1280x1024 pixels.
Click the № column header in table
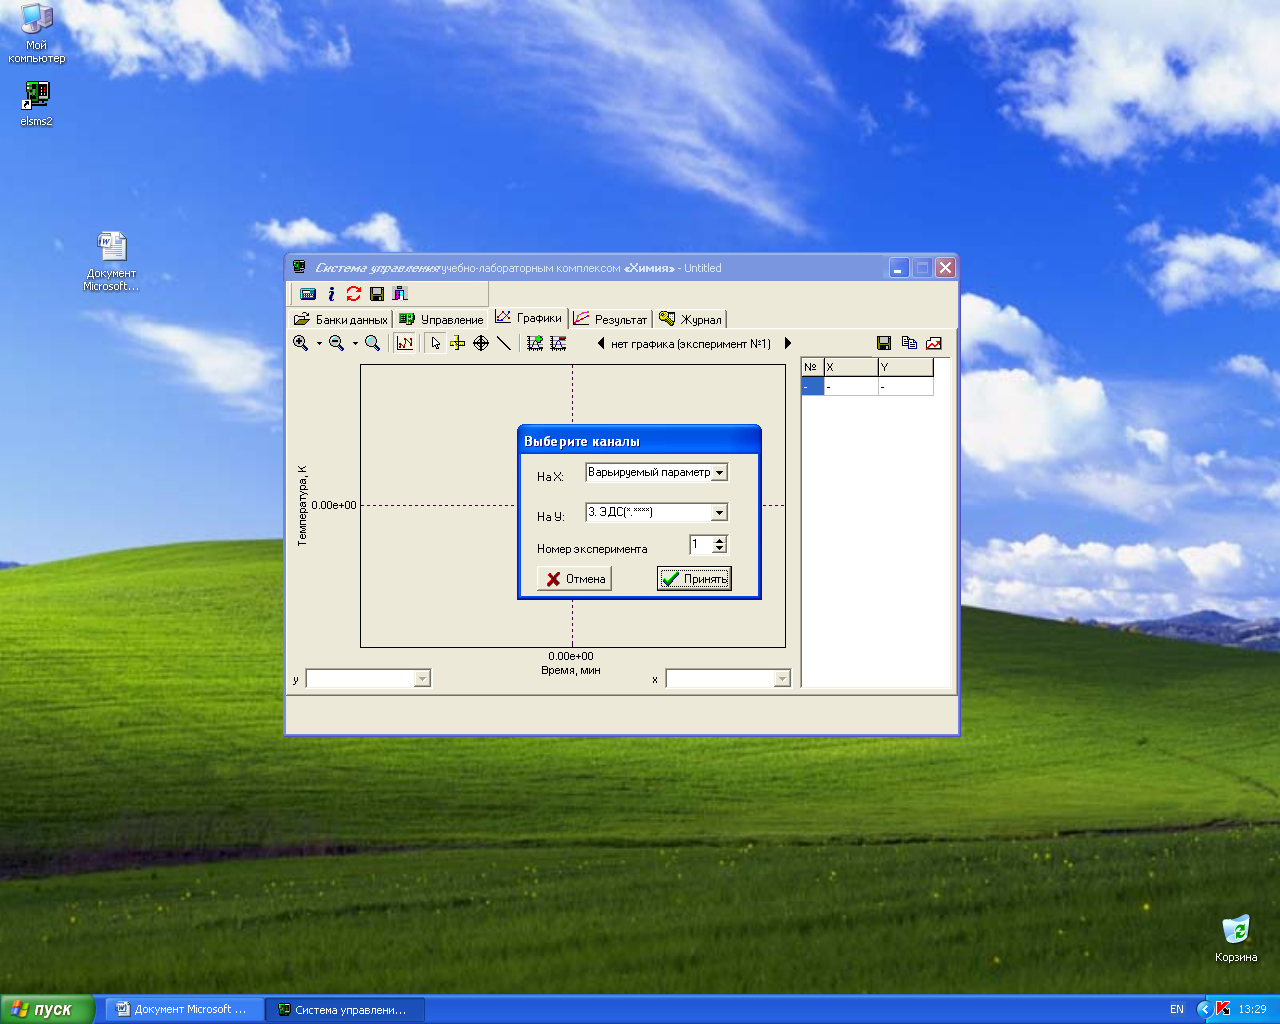point(812,367)
